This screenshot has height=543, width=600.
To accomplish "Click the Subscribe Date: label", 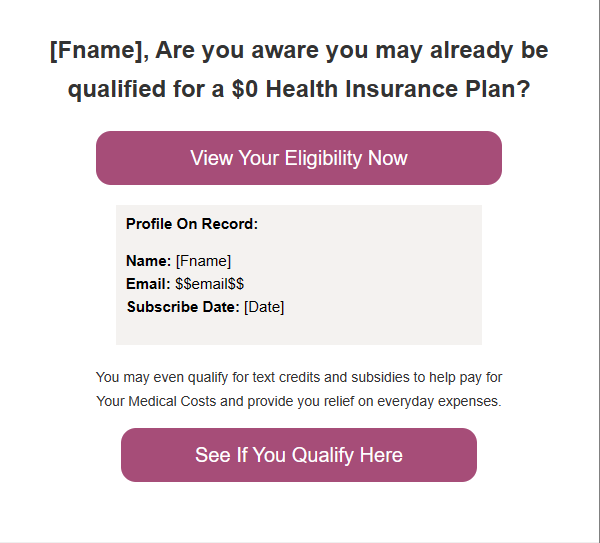I will coord(183,307).
